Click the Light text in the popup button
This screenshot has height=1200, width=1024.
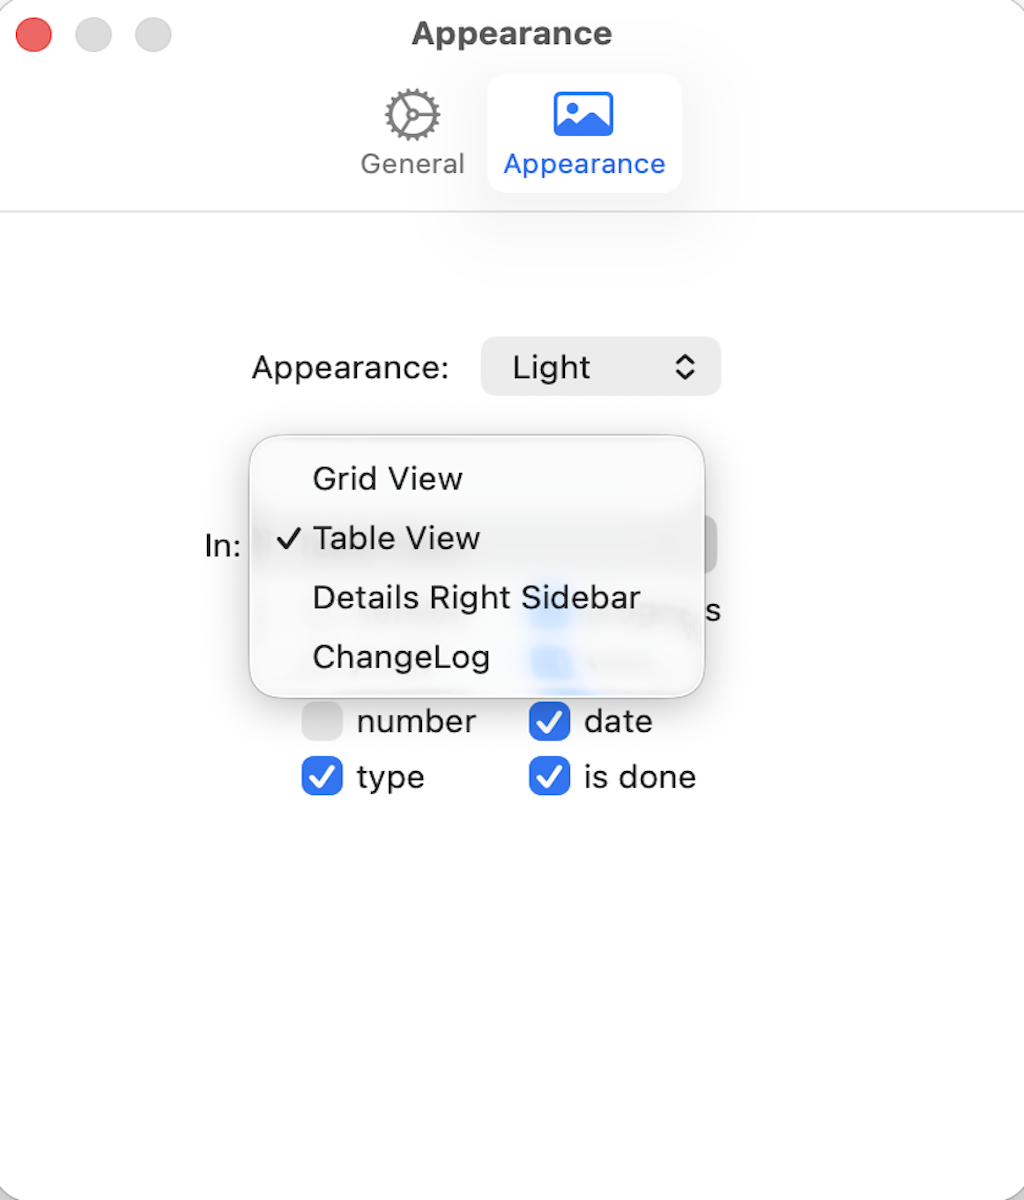pyautogui.click(x=551, y=366)
